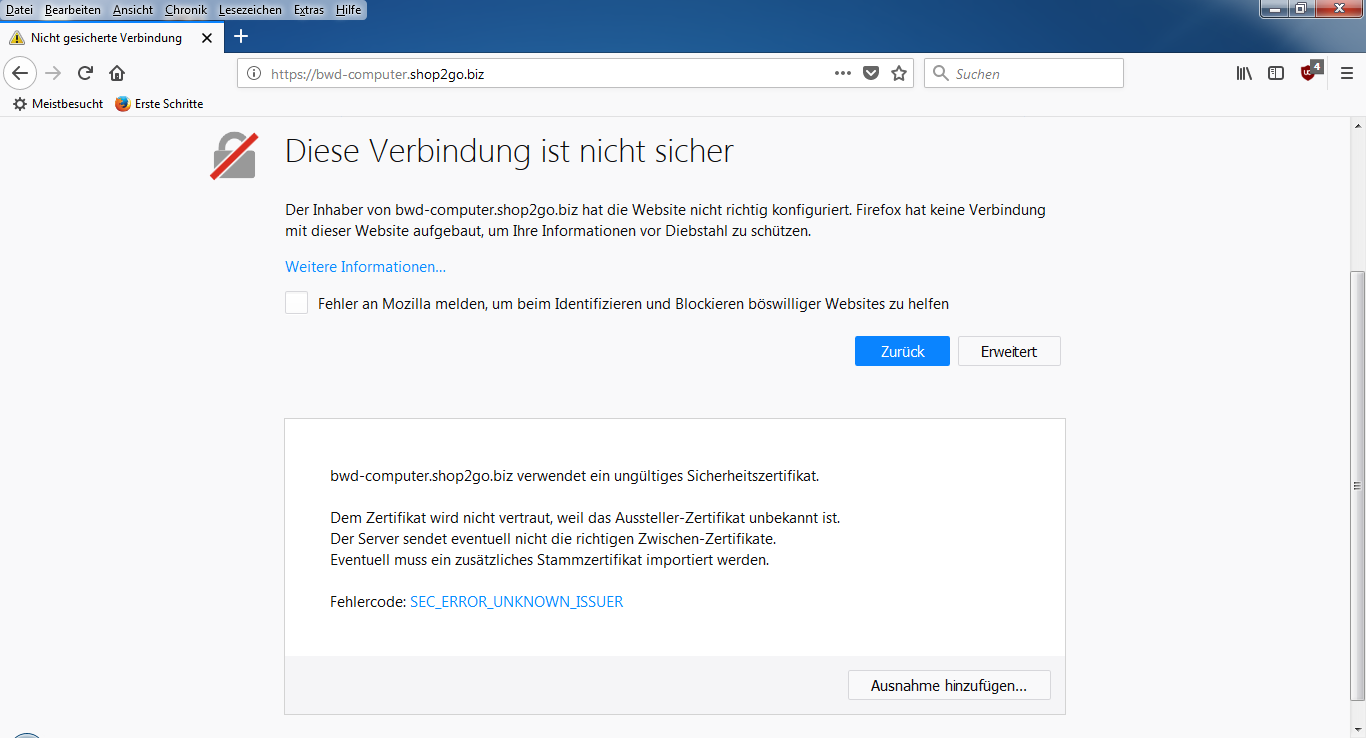1366x738 pixels.
Task: Bookmark this page with the star
Action: [898, 73]
